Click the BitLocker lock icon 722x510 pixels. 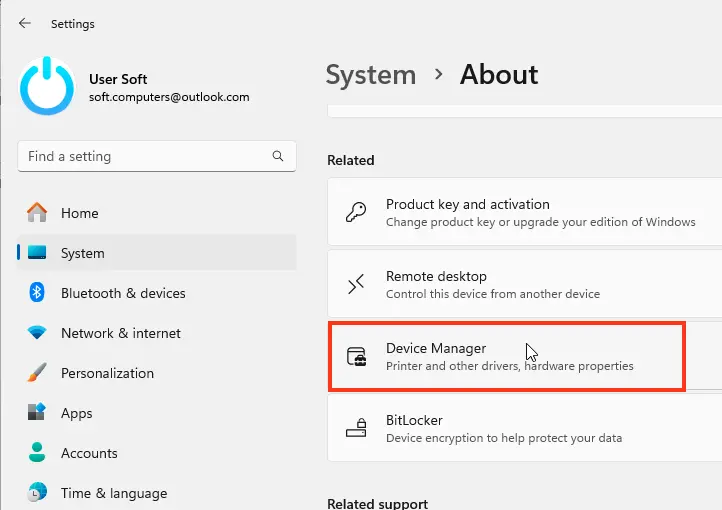pos(356,429)
